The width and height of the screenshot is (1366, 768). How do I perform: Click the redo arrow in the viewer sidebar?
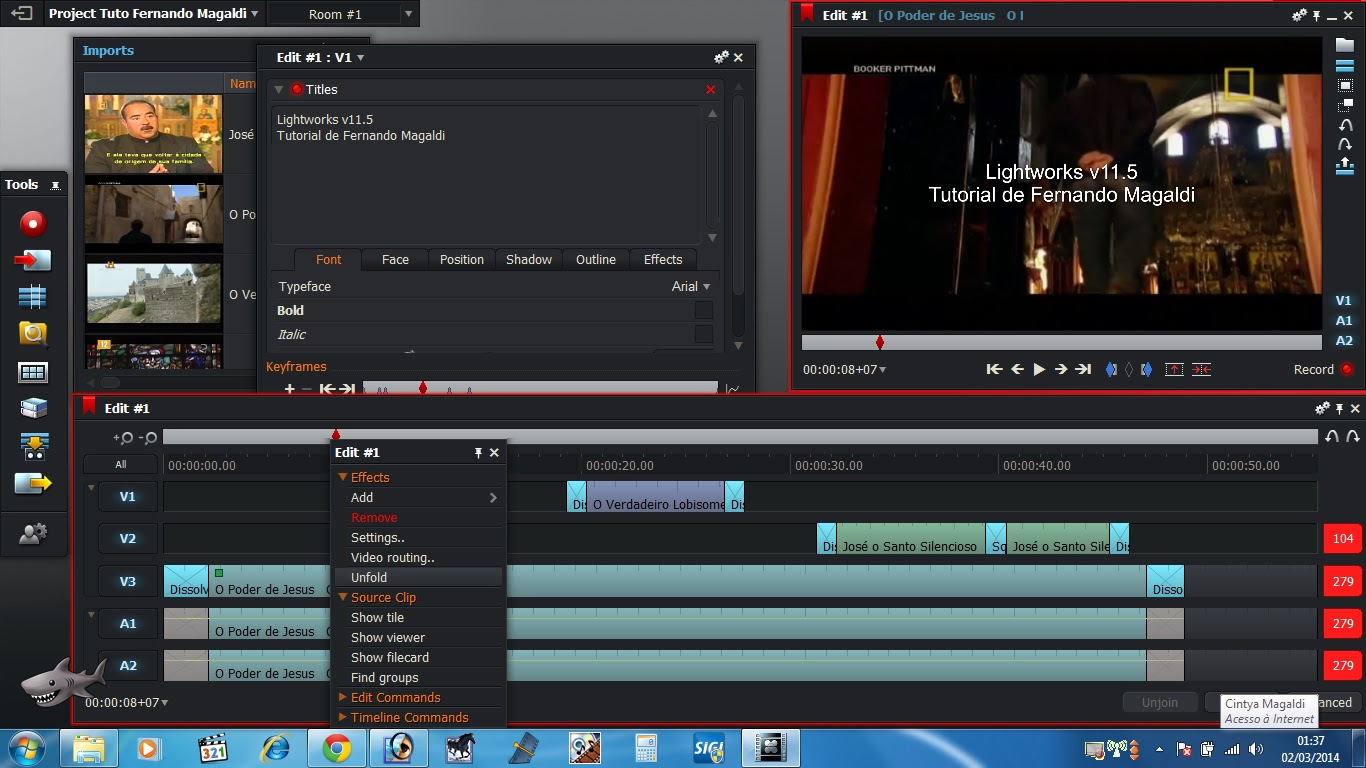[1345, 145]
